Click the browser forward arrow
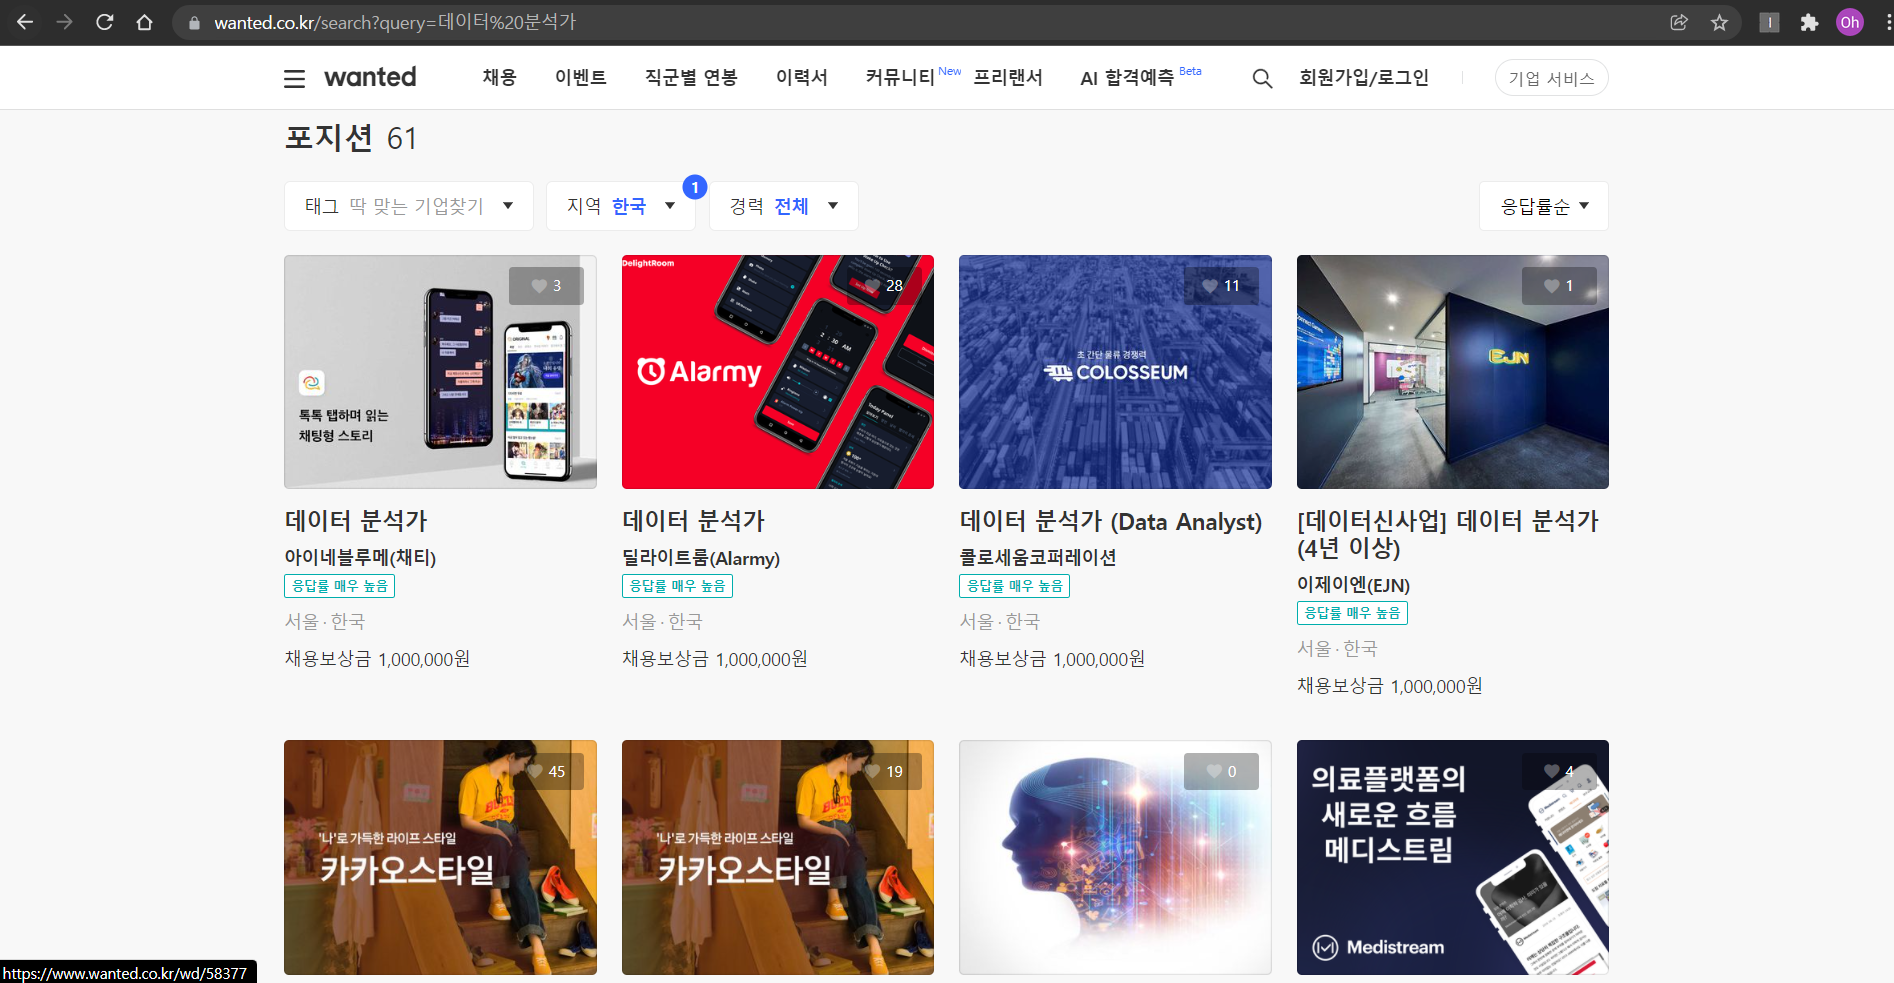Viewport: 1894px width, 983px height. click(65, 22)
